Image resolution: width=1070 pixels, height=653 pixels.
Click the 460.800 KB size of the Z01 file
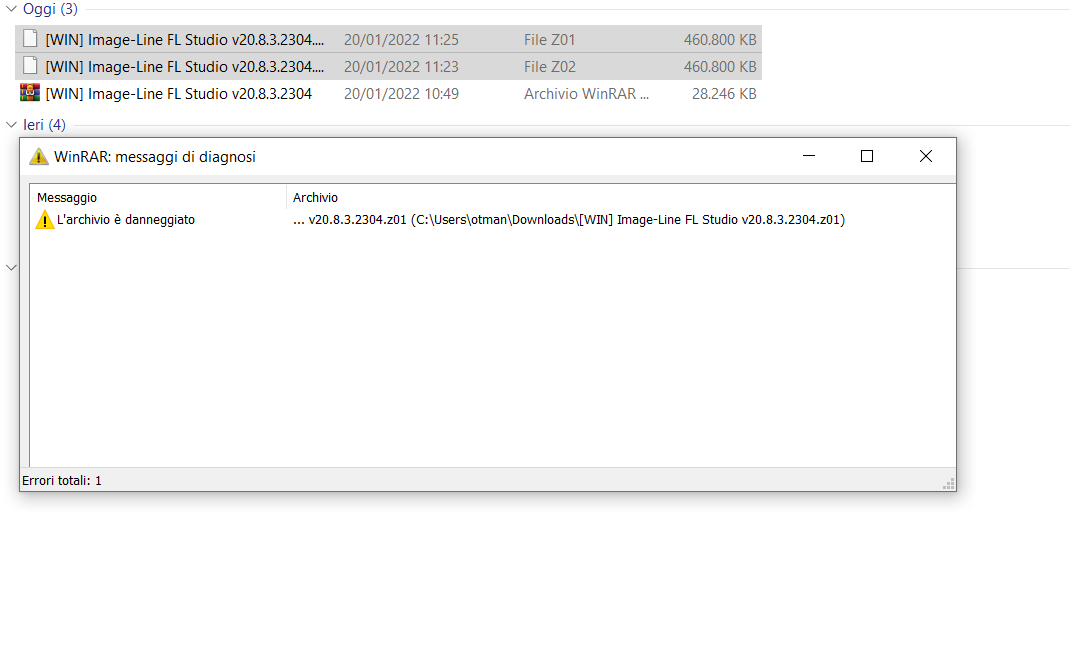coord(720,40)
